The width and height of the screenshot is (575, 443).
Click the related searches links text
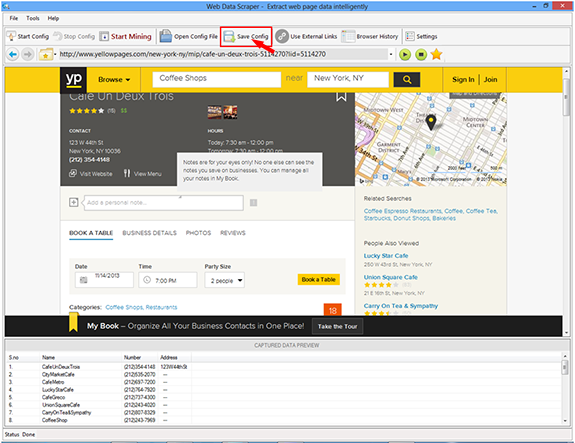click(431, 215)
